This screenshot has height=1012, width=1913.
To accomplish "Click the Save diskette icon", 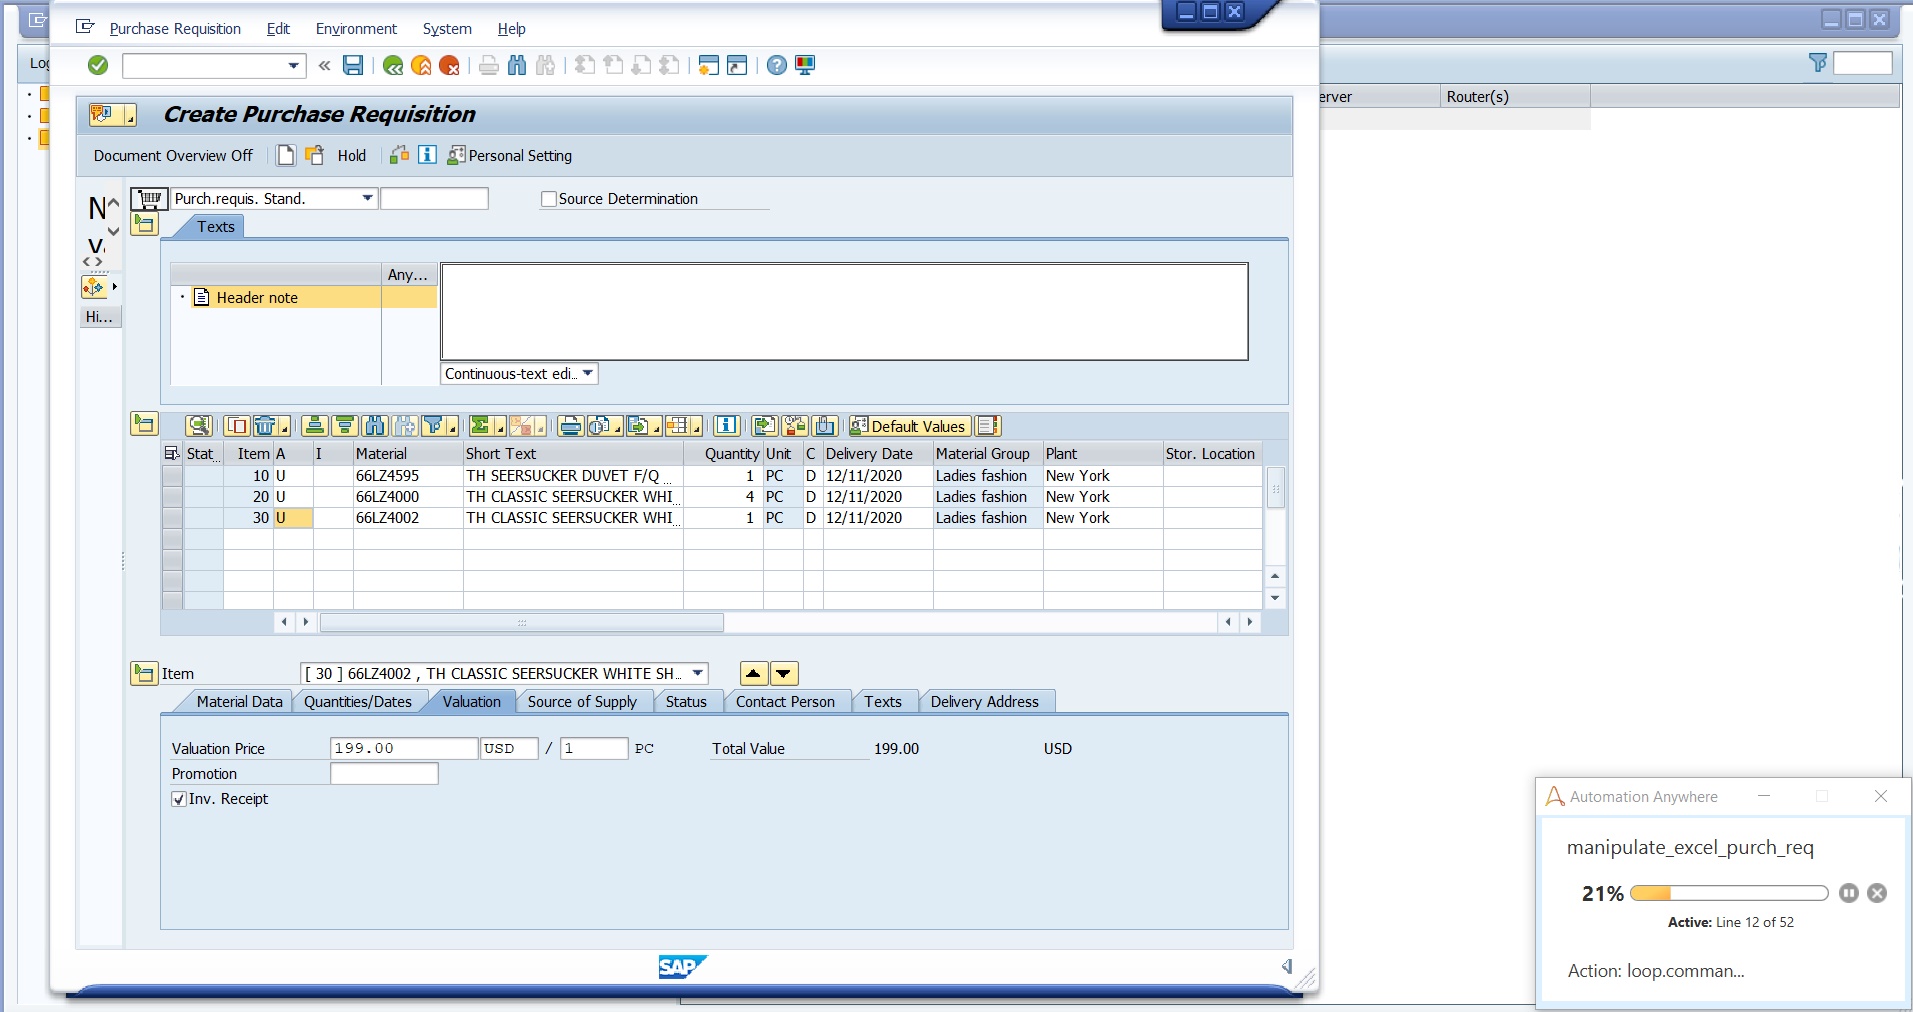I will coord(353,66).
